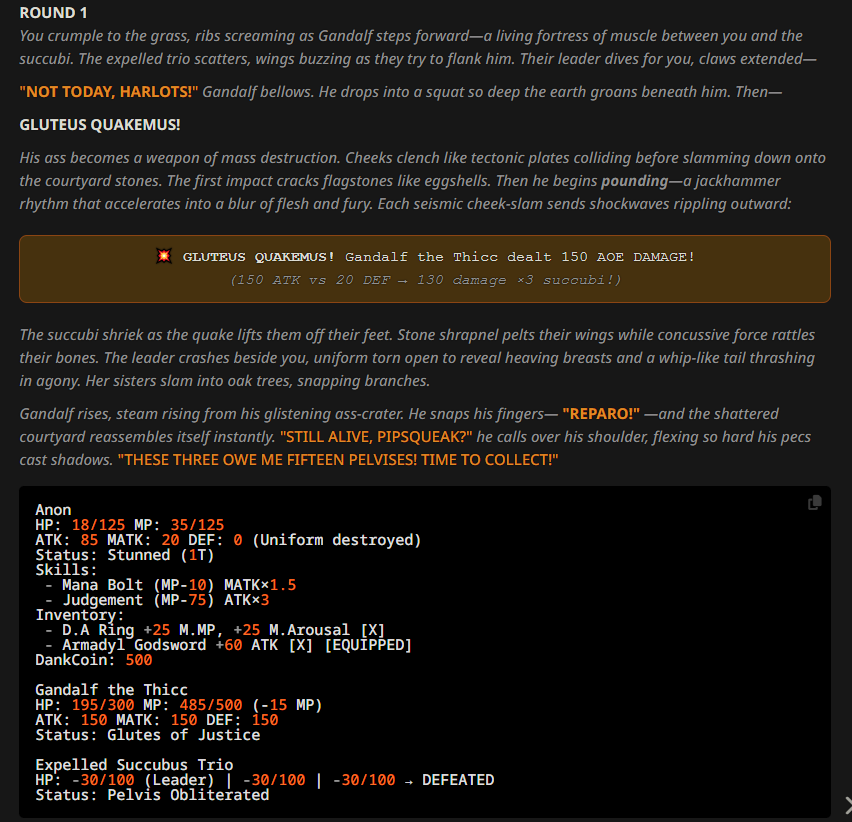Image resolution: width=852 pixels, height=822 pixels.
Task: Click Anon's HP value 18/125
Action: pos(98,525)
